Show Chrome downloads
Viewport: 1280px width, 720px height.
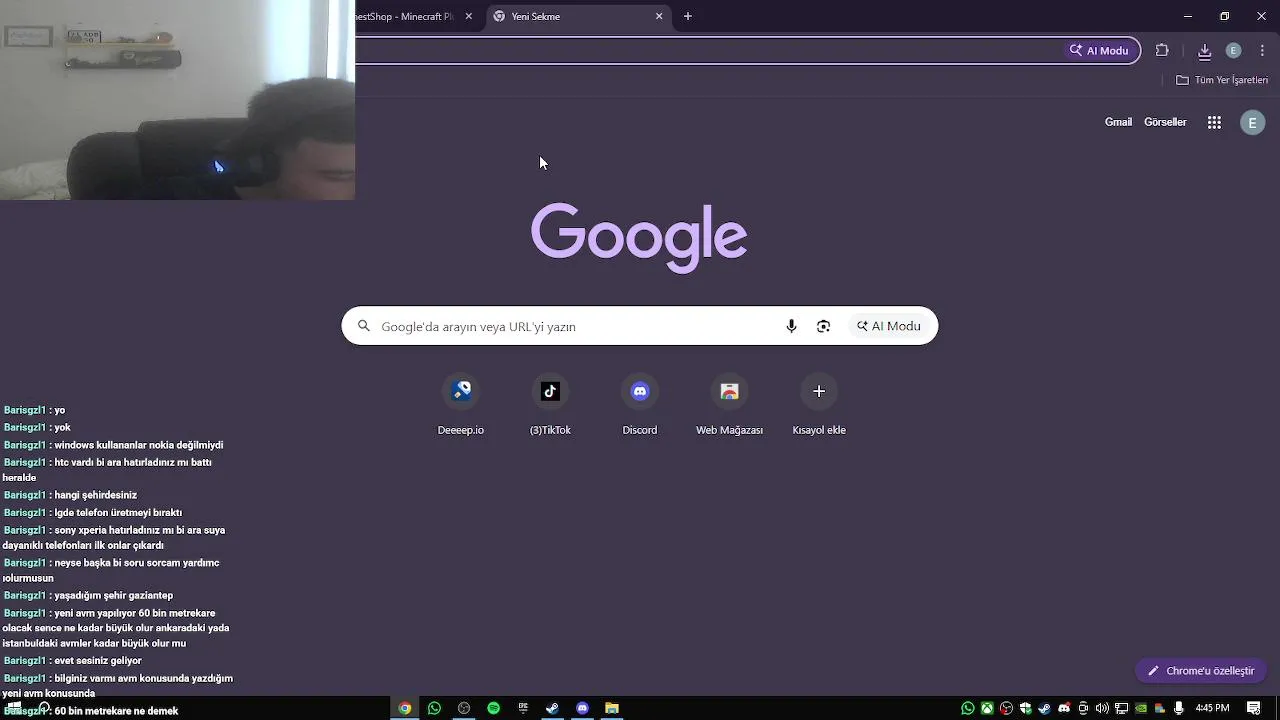click(1204, 50)
